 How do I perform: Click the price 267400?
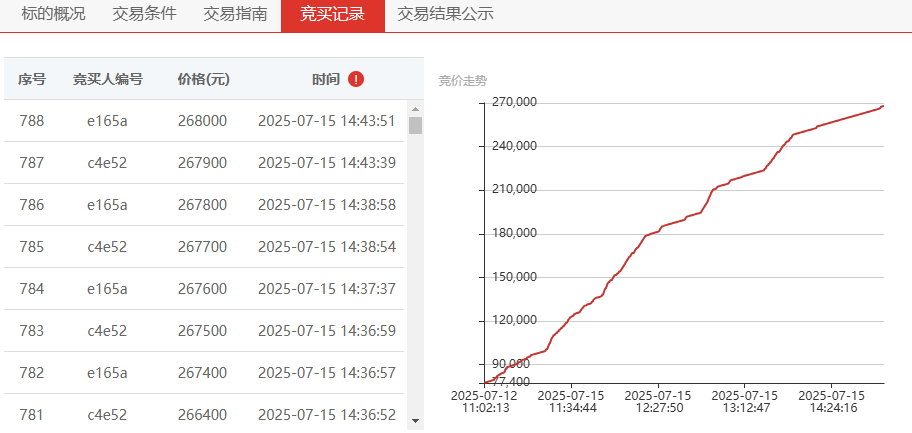[202, 372]
